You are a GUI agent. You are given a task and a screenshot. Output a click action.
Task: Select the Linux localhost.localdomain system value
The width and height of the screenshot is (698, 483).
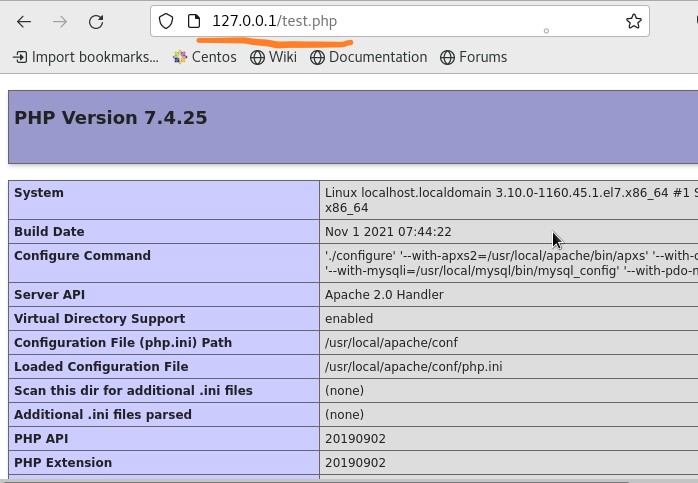point(511,200)
